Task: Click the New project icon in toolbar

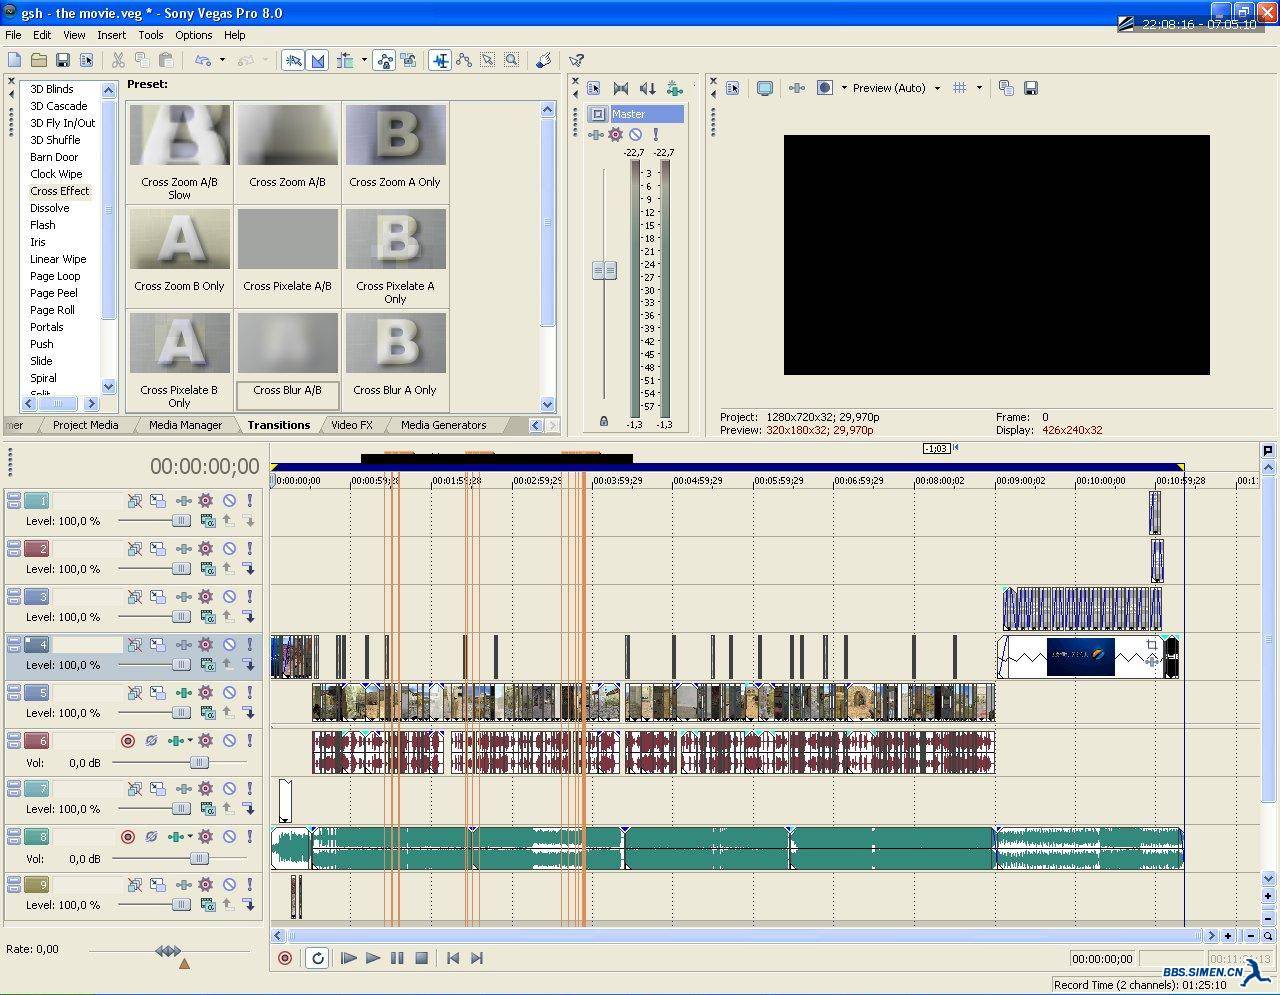Action: pyautogui.click(x=15, y=61)
